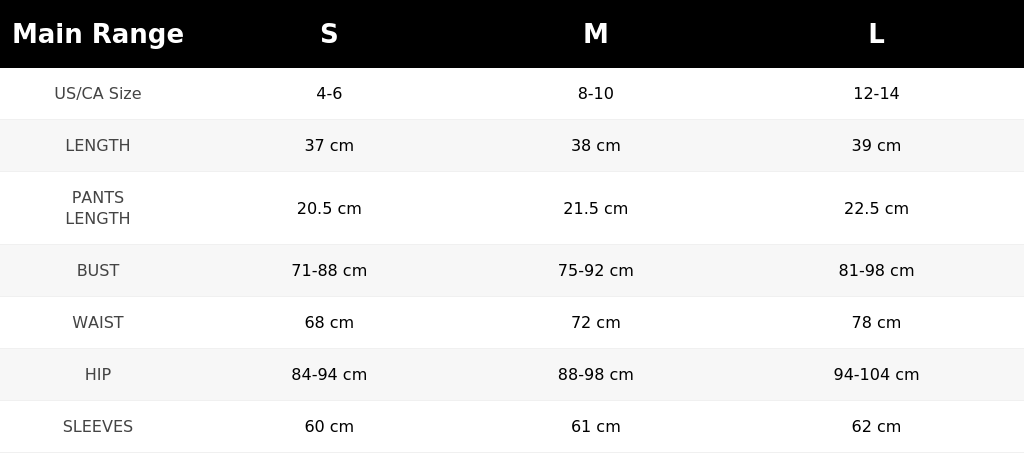The image size is (1024, 453).
Task: Select the 78 cm waist value
Action: click(x=876, y=322)
